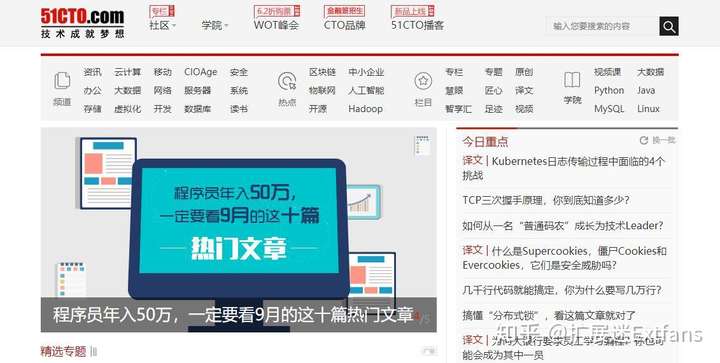Screen dimensions: 720x363
Task: Open the 开发 channel
Action: coord(163,109)
